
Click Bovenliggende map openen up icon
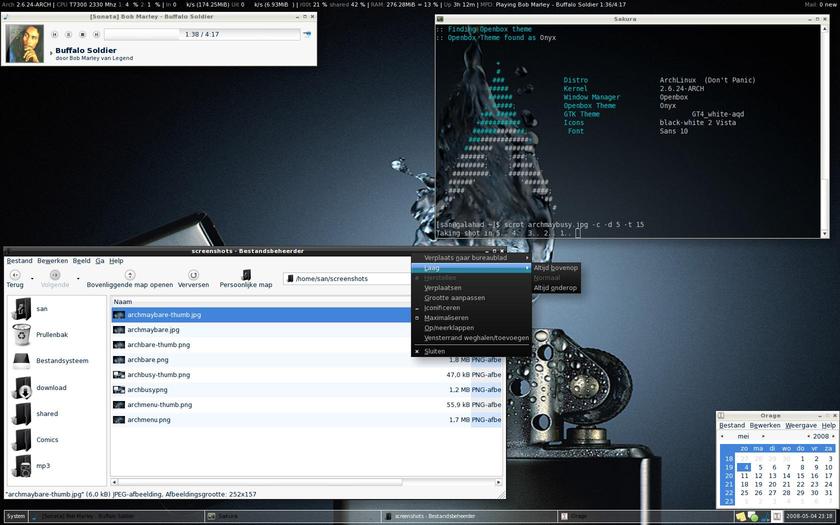pos(130,275)
